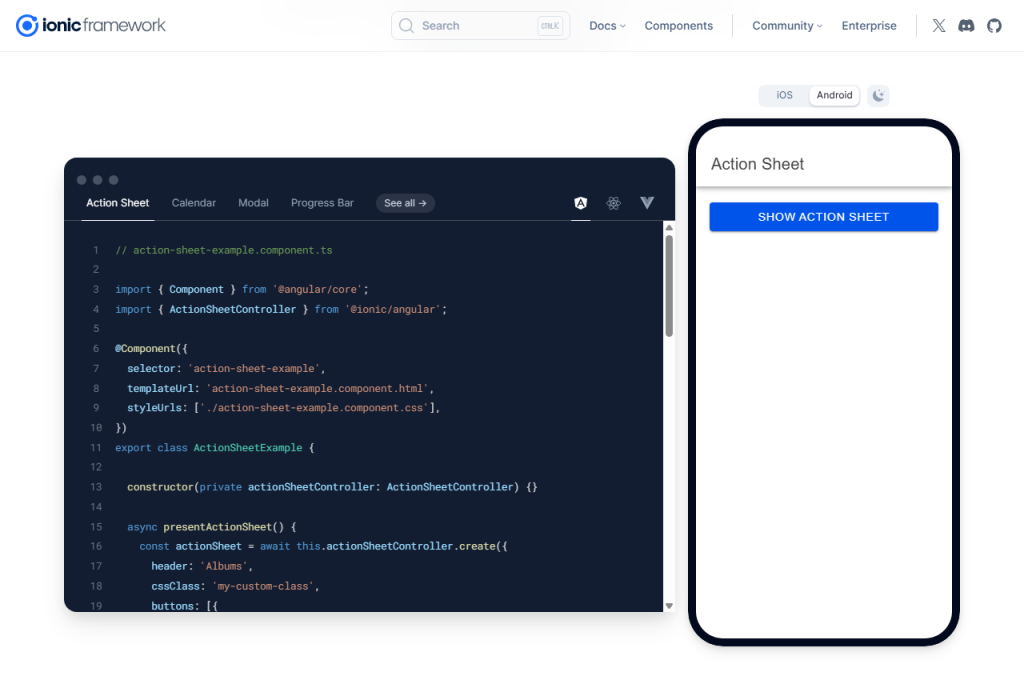Click the CTRL K shortcut badge
1024x684 pixels.
pos(550,25)
